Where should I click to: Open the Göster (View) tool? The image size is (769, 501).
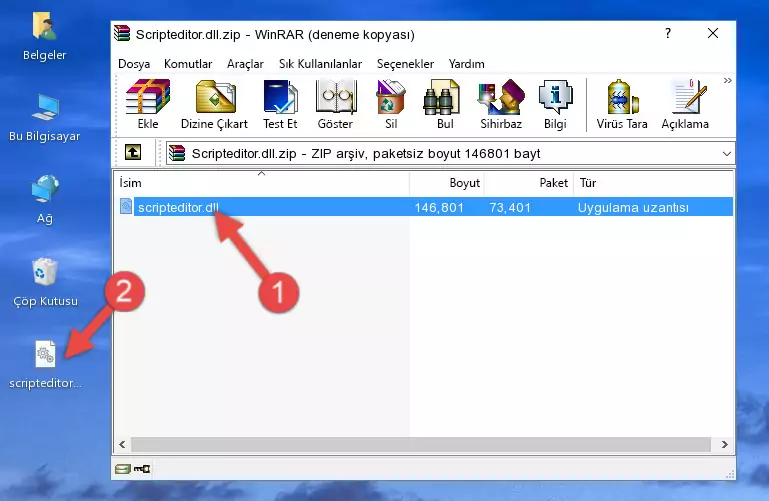[x=335, y=104]
